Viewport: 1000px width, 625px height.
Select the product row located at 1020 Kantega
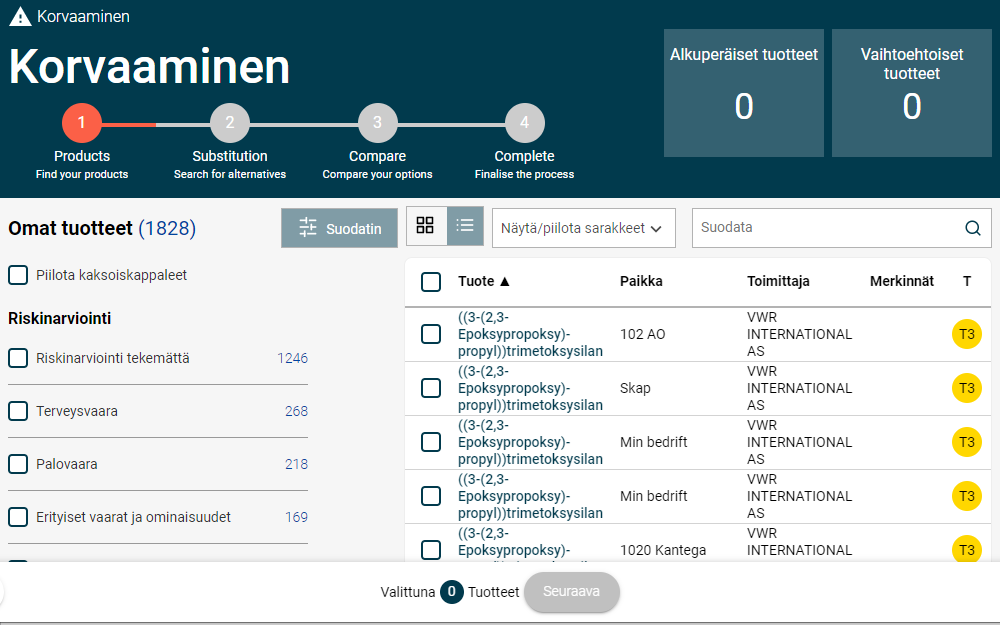(431, 550)
